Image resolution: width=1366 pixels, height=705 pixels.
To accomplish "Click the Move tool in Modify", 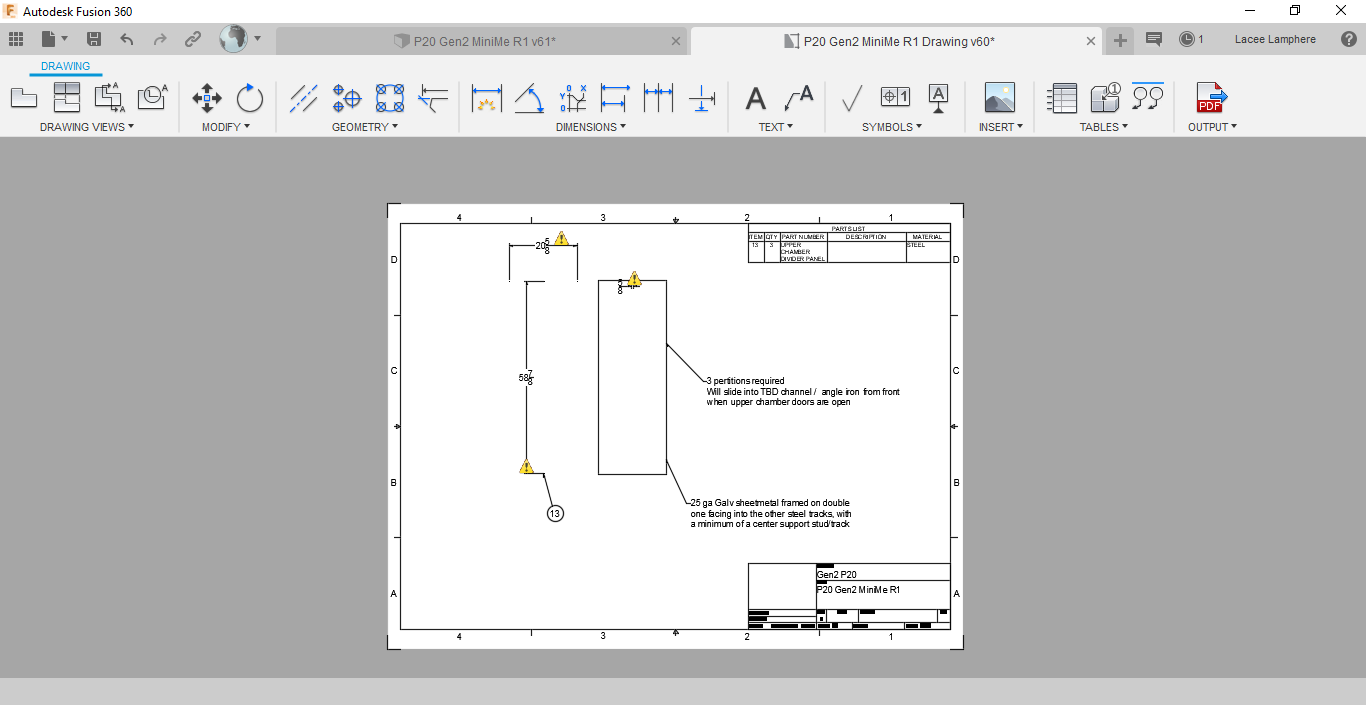I will (x=207, y=98).
